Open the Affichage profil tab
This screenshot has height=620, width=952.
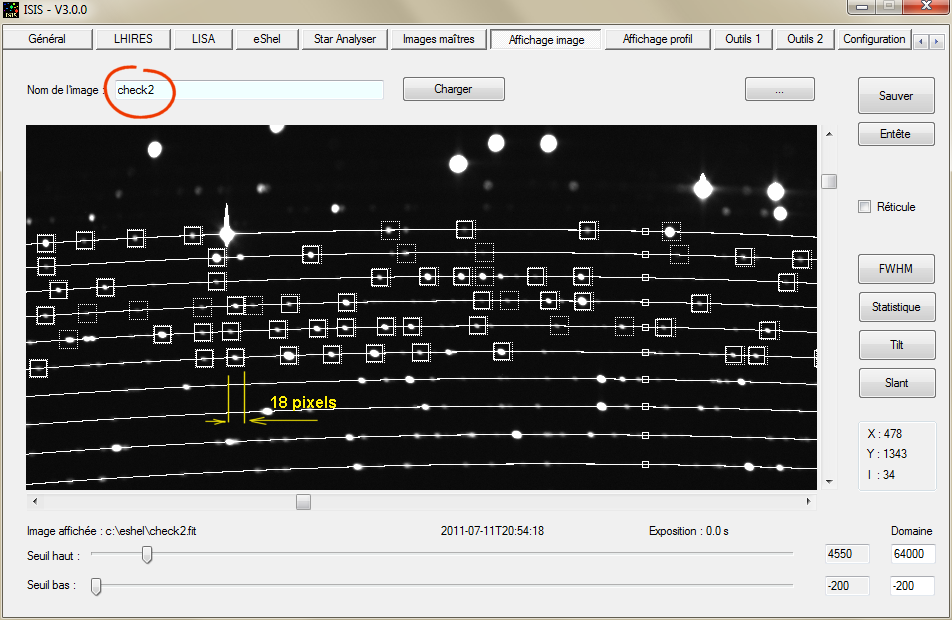[657, 39]
